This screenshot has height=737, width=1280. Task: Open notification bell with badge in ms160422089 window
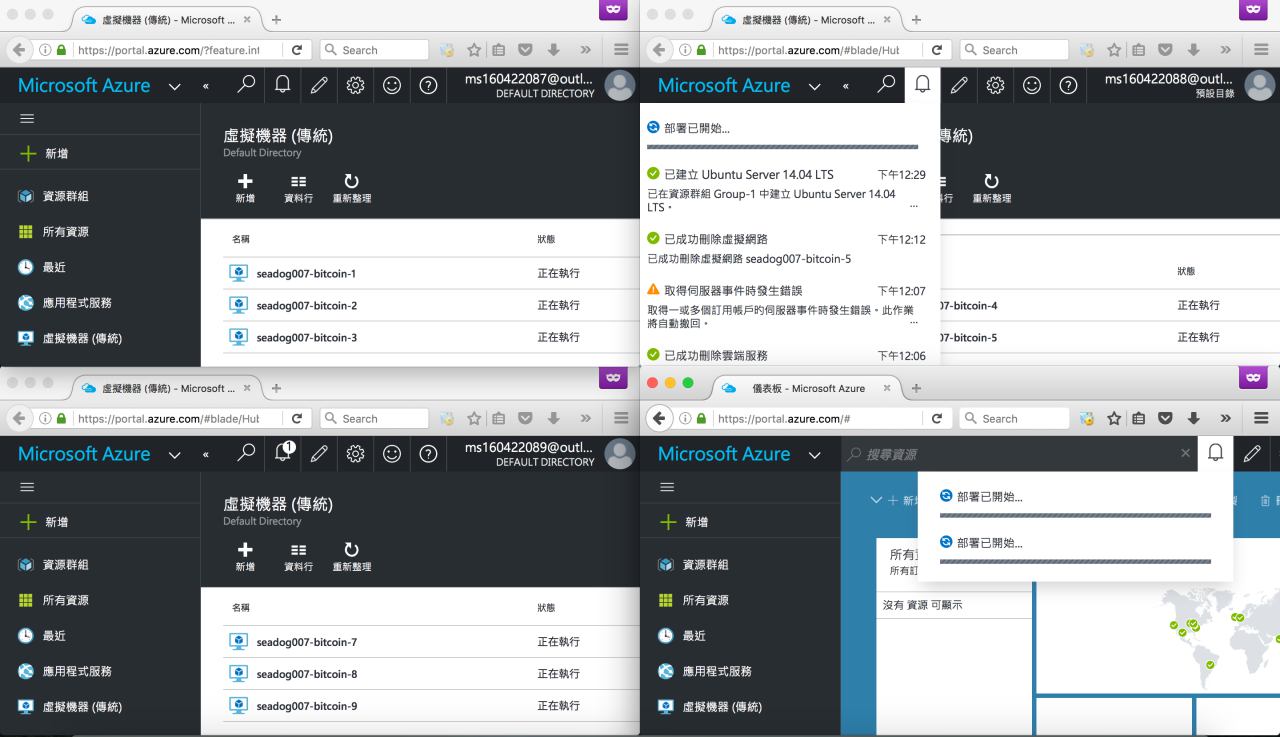(x=284, y=453)
